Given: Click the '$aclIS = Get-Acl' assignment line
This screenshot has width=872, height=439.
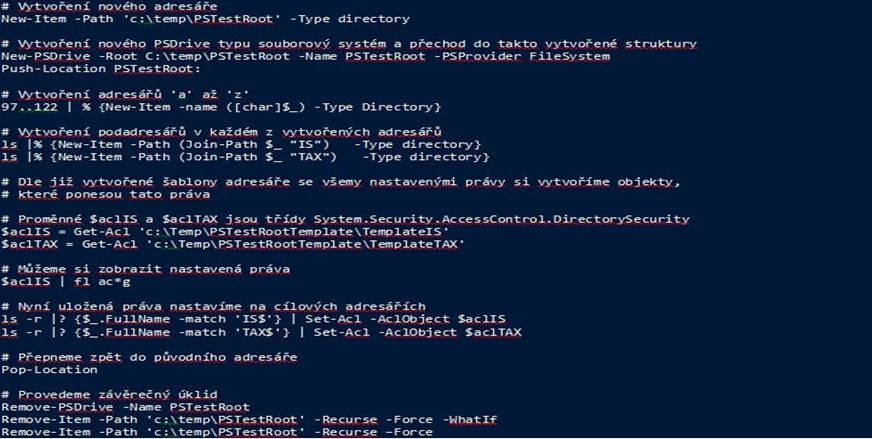Looking at the screenshot, I should point(225,231).
